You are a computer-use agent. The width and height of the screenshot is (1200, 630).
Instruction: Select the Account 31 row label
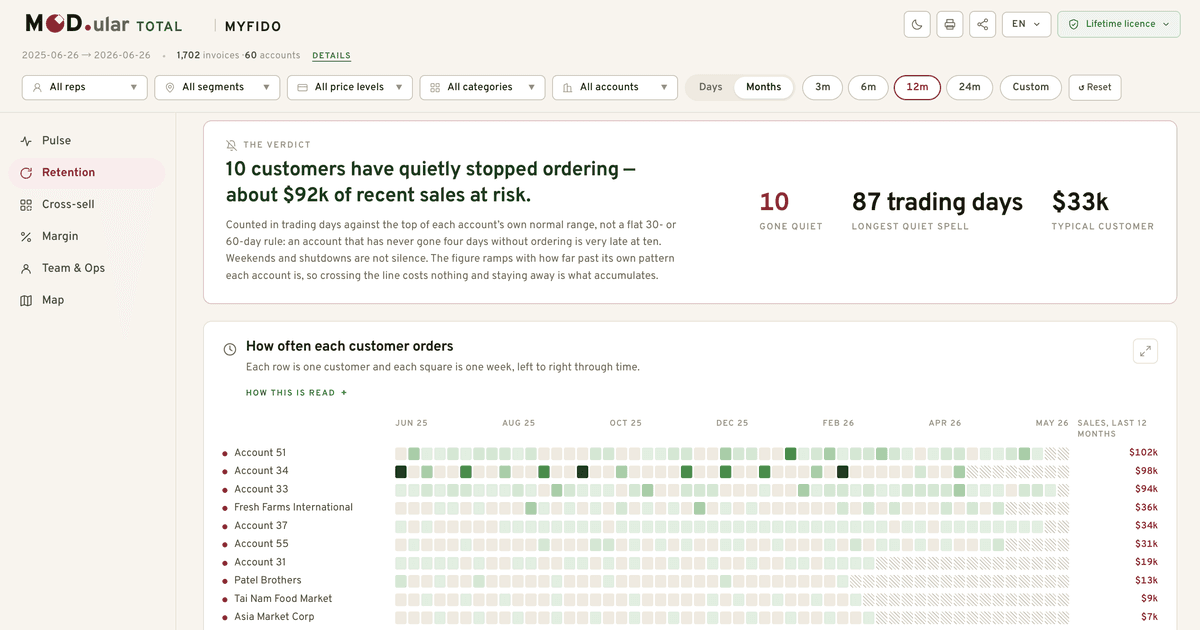click(260, 562)
